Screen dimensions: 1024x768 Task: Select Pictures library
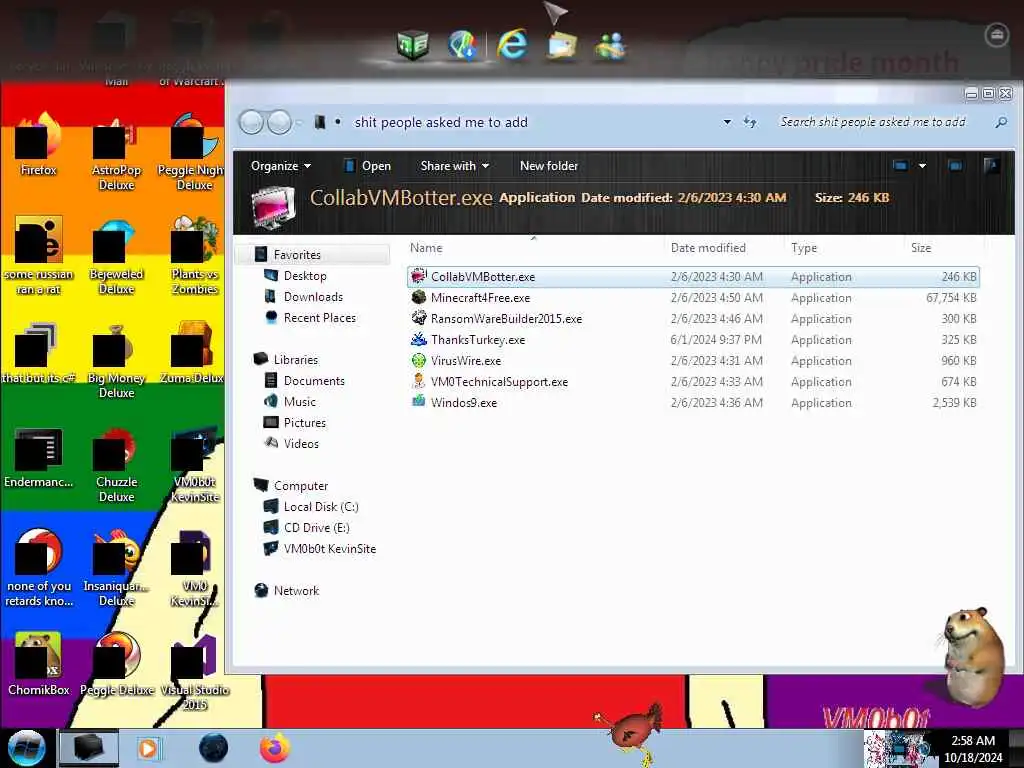[x=304, y=423]
